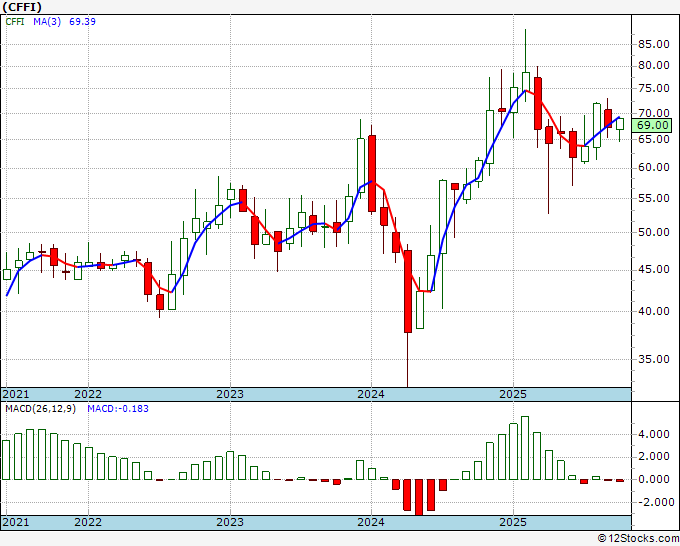Click the 69.39 moving average value
The height and width of the screenshot is (546, 680).
(82, 22)
